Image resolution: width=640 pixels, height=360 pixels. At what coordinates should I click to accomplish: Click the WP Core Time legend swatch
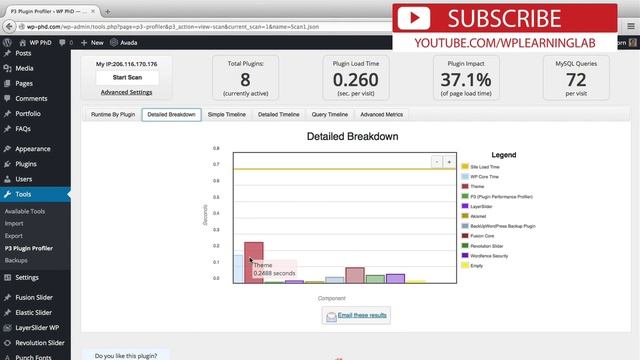(x=465, y=176)
